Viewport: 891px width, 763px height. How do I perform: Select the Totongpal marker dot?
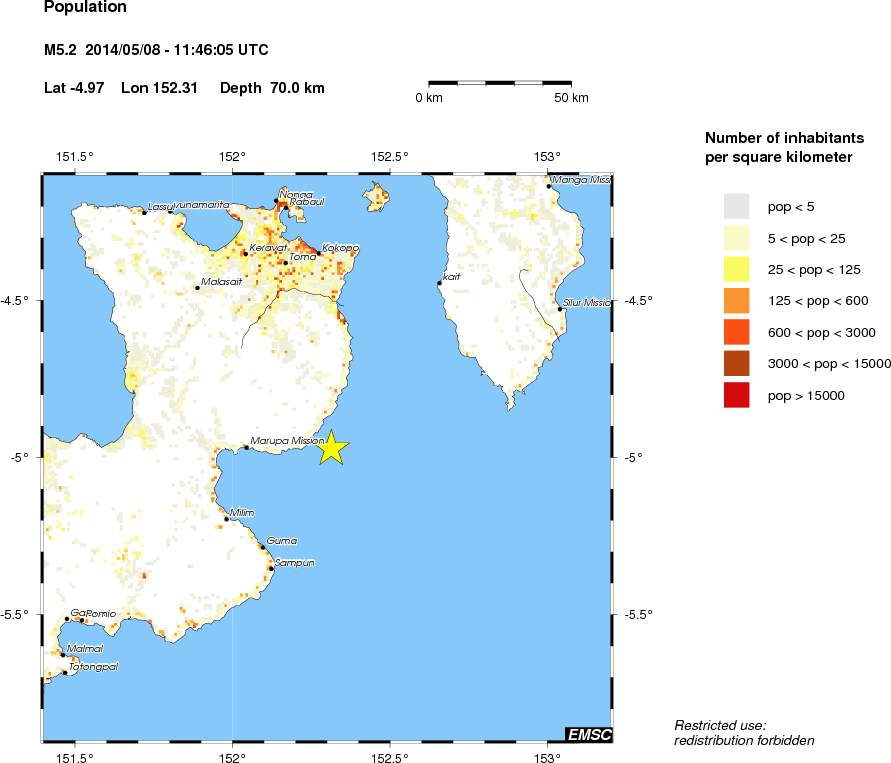click(x=64, y=672)
